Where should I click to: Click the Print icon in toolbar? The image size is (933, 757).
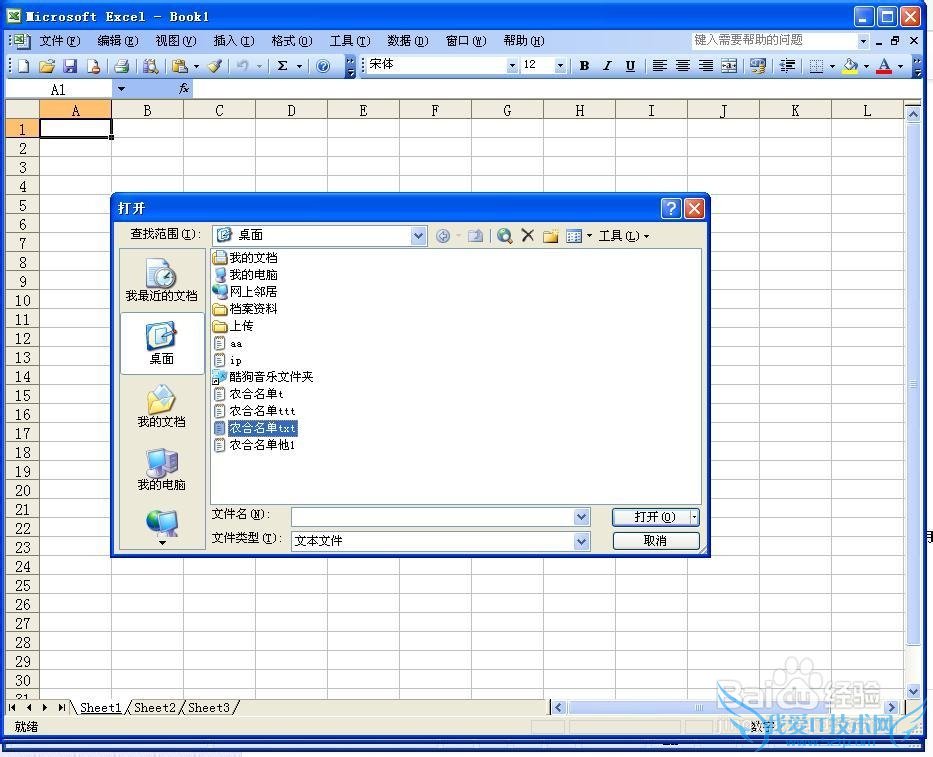[x=122, y=66]
